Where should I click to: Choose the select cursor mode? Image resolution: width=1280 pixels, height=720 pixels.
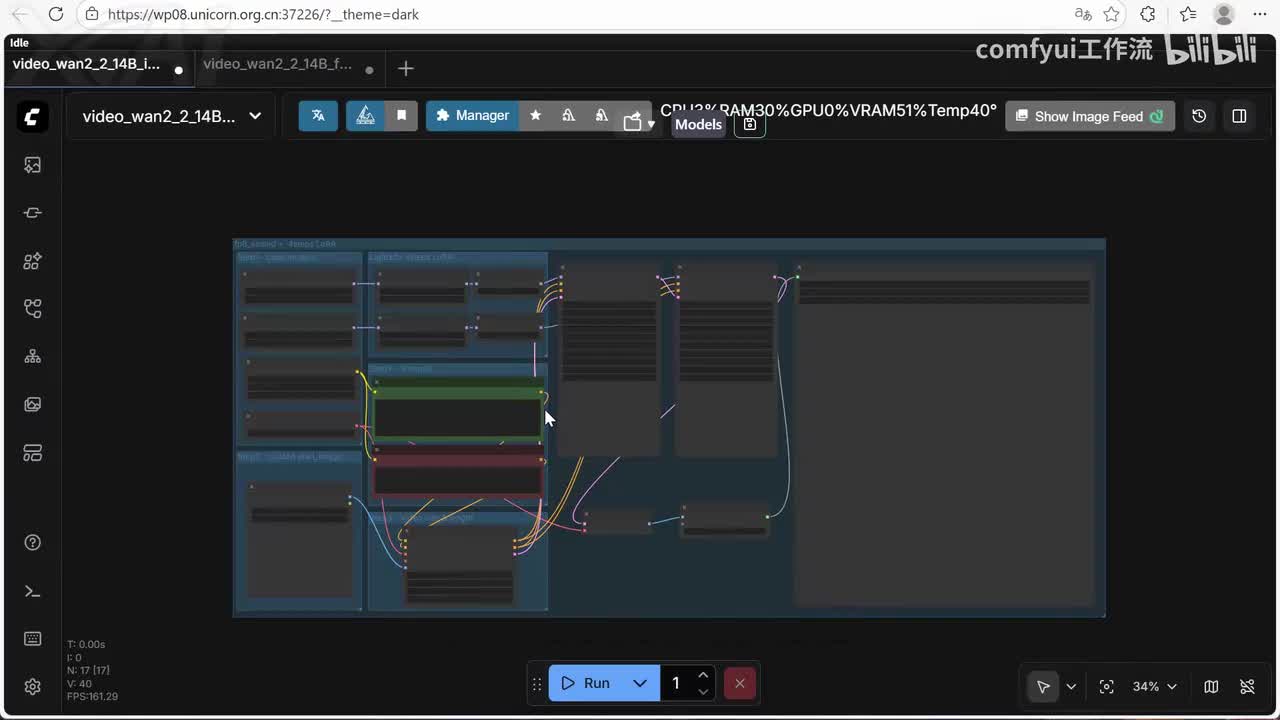click(x=1043, y=687)
